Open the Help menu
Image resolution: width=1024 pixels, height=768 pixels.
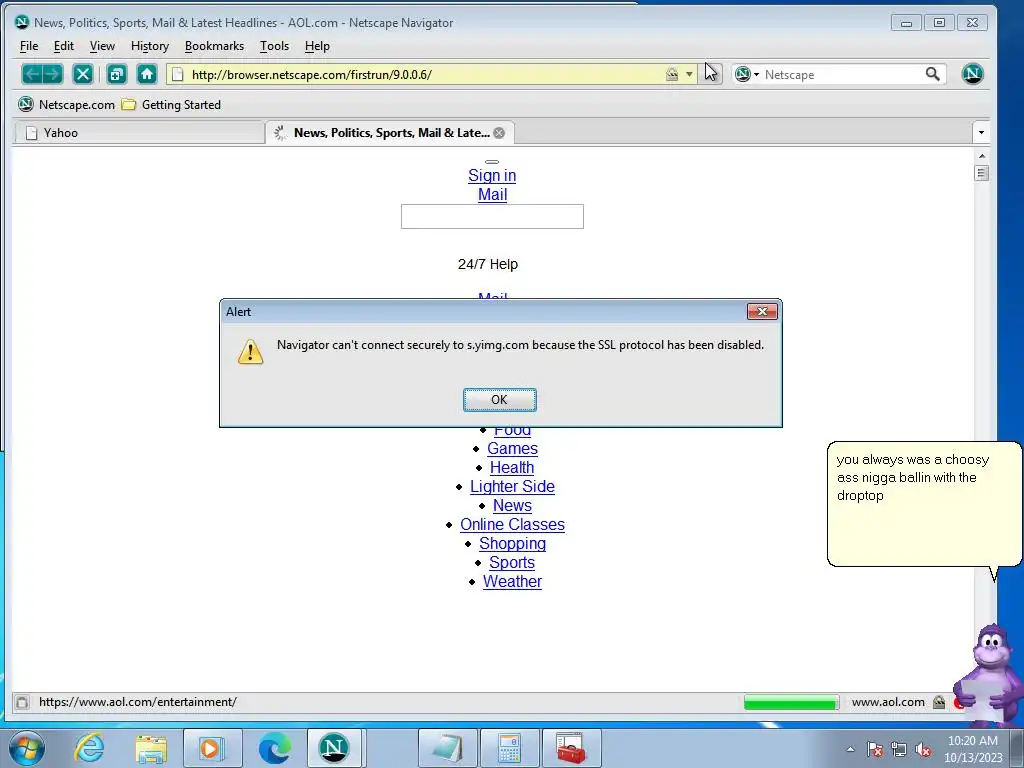coord(317,46)
